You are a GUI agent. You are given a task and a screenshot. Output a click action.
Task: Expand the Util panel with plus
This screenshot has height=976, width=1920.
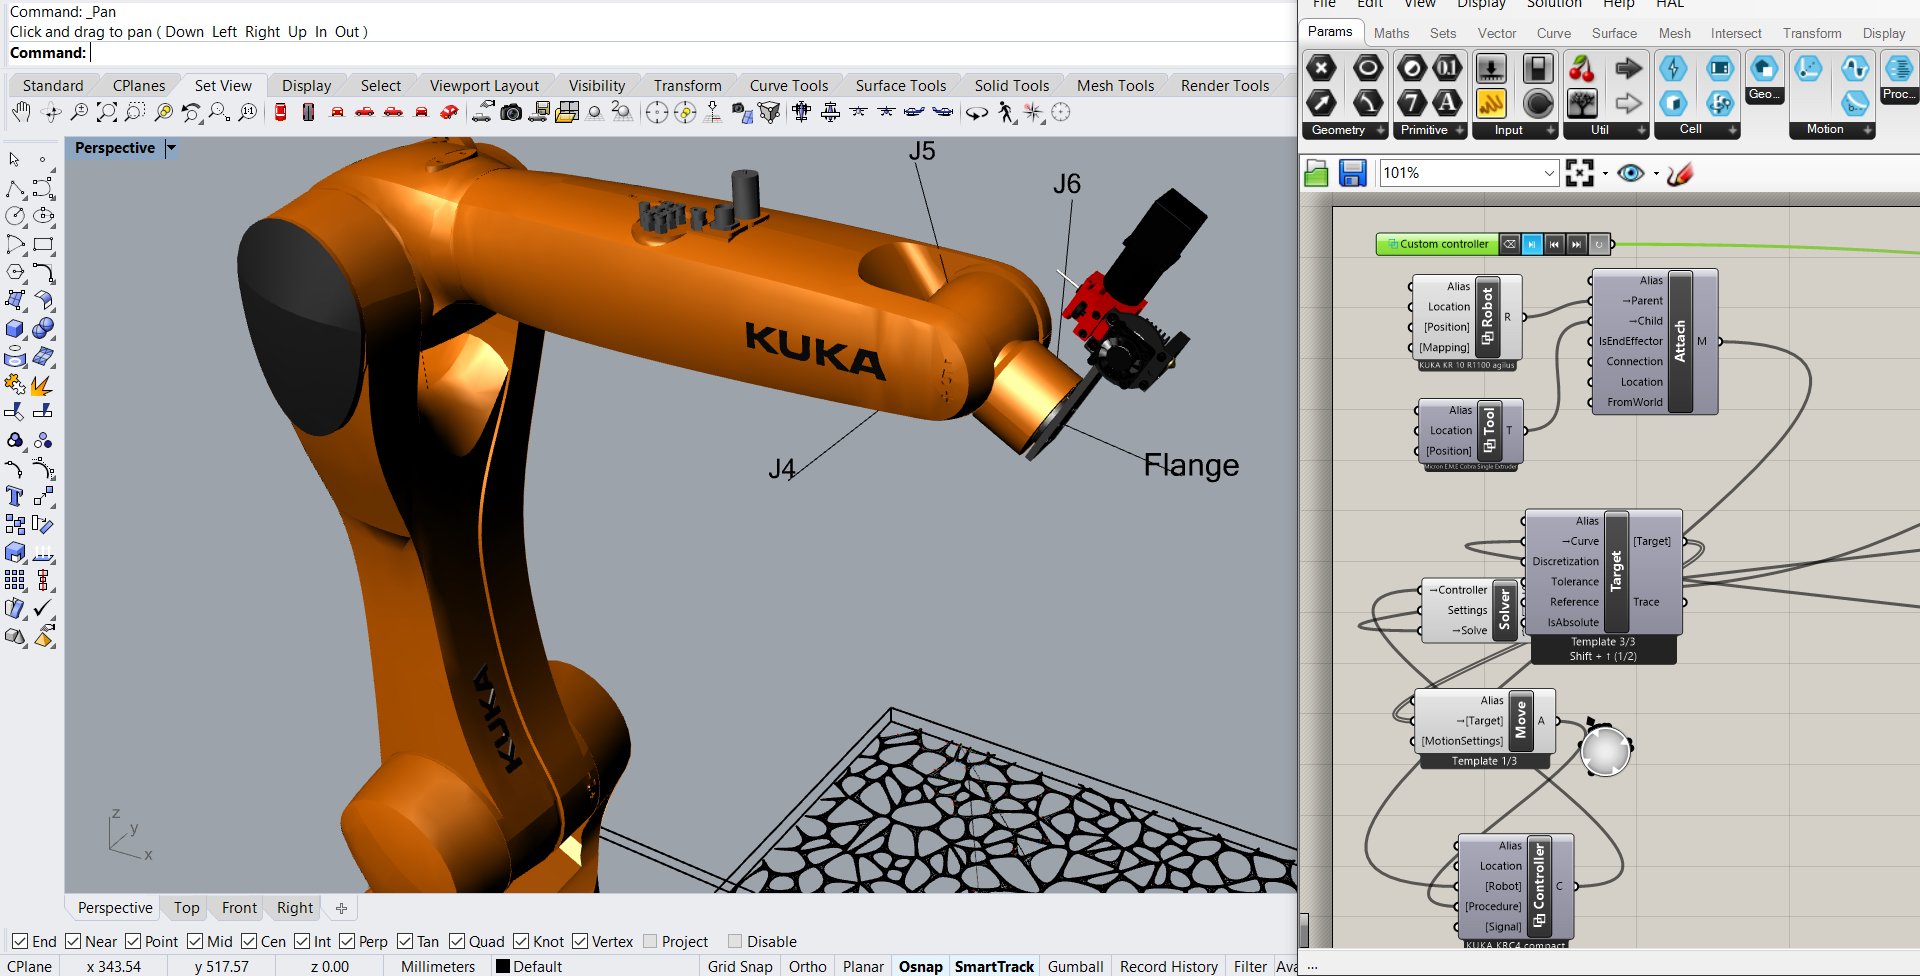coord(1642,131)
